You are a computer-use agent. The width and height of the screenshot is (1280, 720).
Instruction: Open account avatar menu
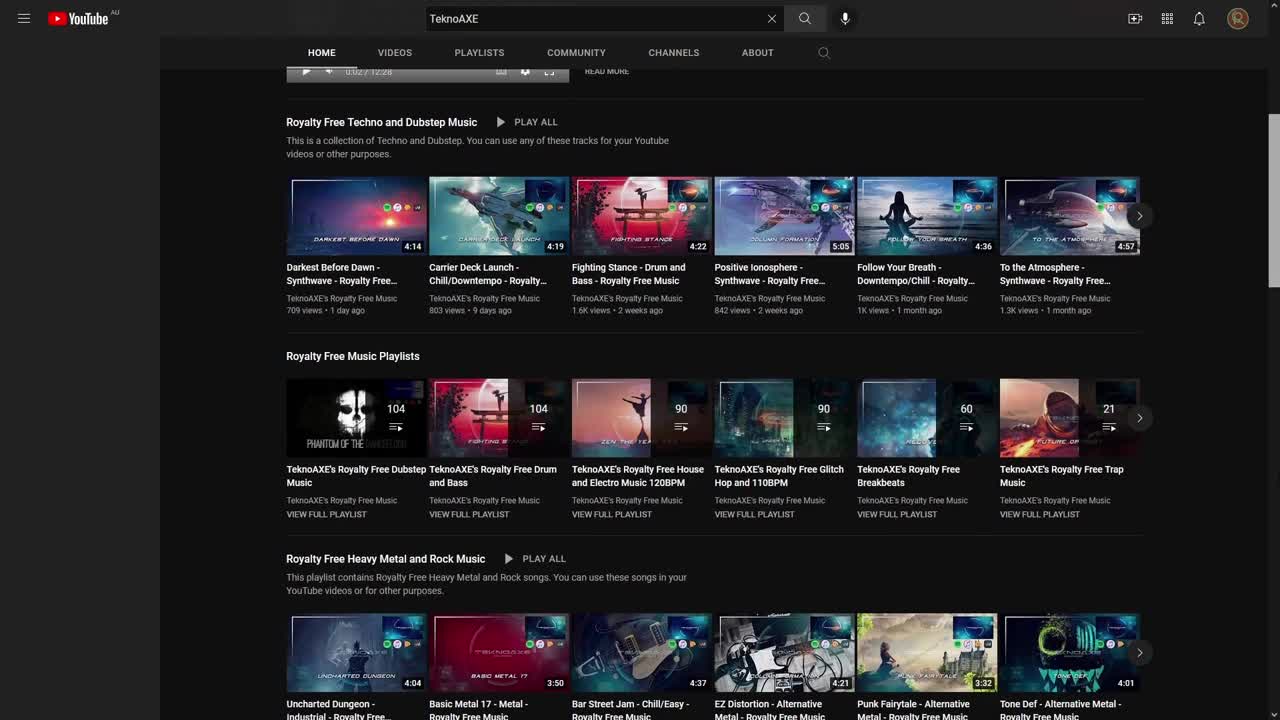pos(1238,18)
